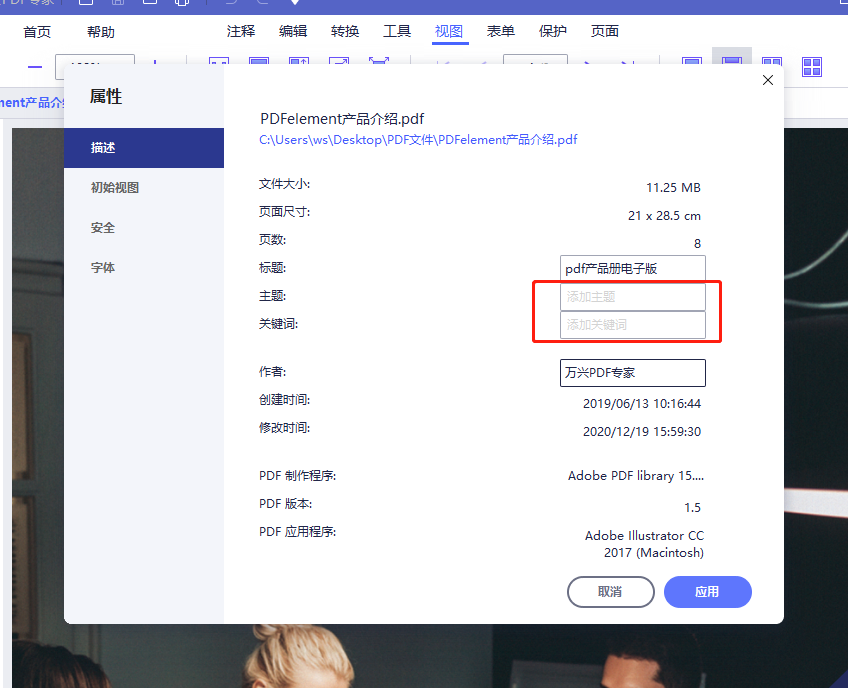Open the 保护 ribbon tab
848x688 pixels.
(x=552, y=31)
